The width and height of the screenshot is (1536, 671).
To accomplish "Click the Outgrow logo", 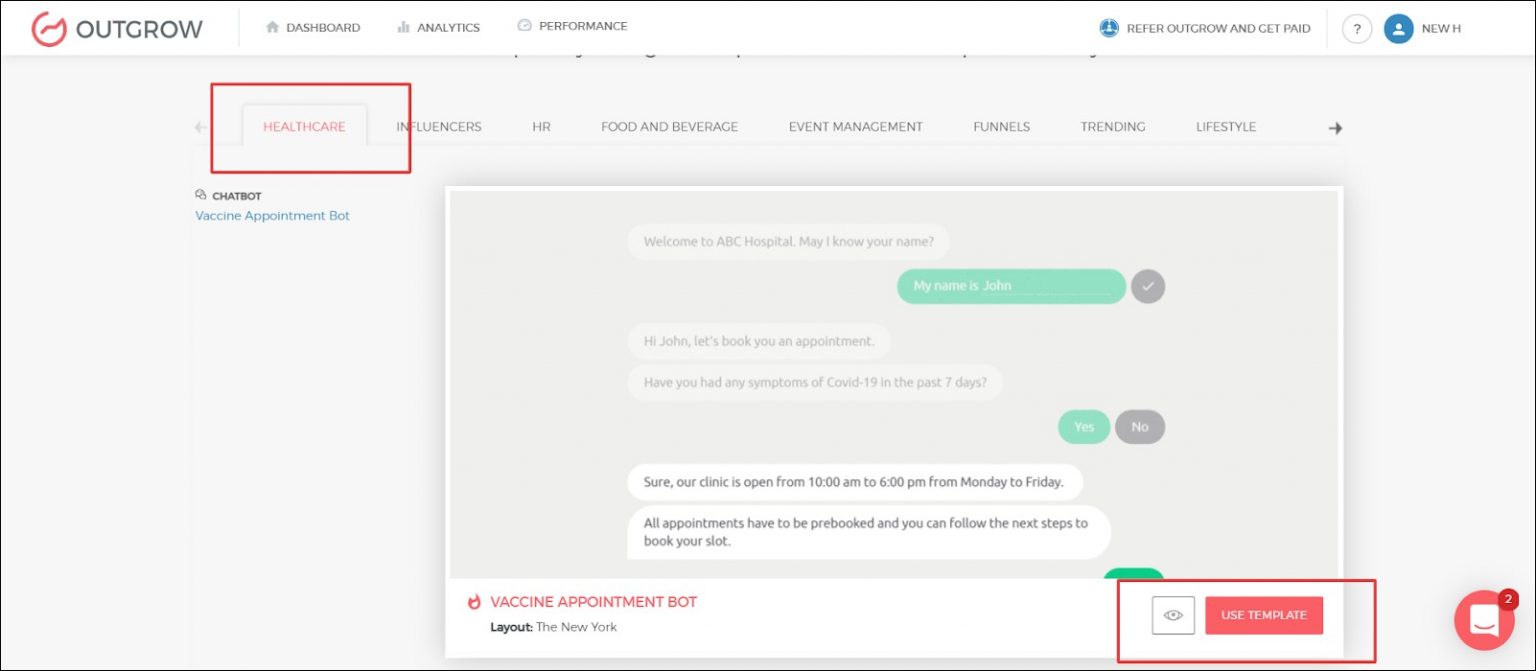I will point(117,29).
